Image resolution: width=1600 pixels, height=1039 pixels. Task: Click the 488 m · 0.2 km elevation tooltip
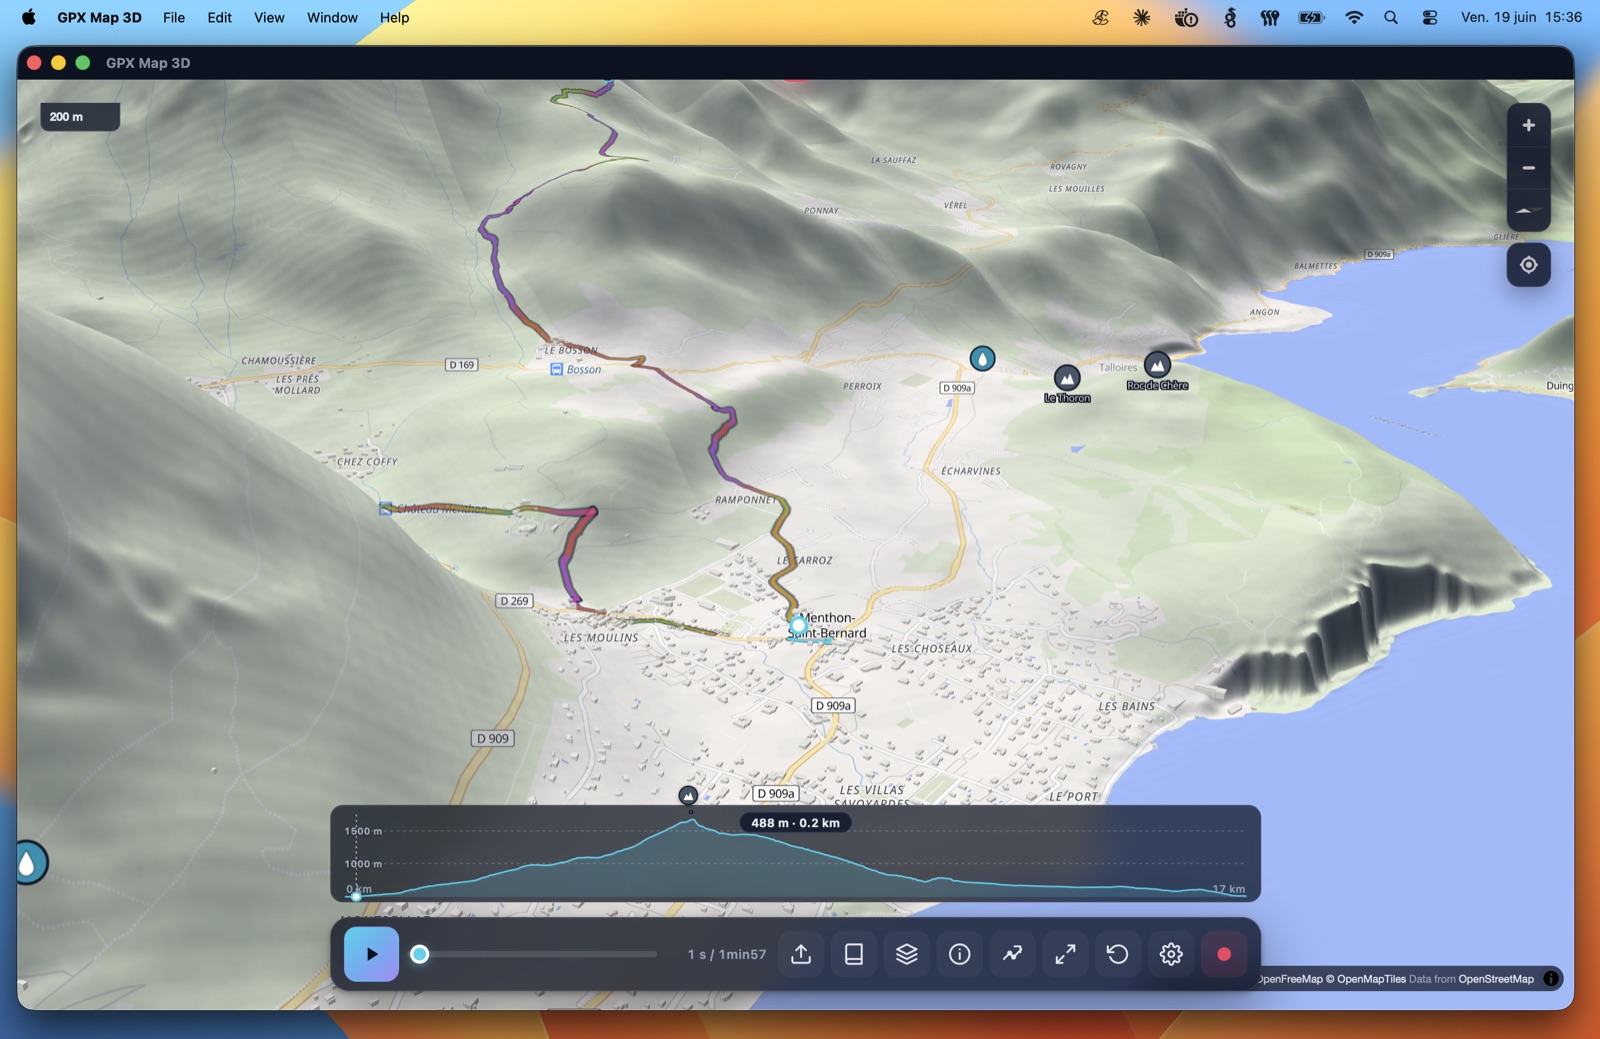coord(795,823)
